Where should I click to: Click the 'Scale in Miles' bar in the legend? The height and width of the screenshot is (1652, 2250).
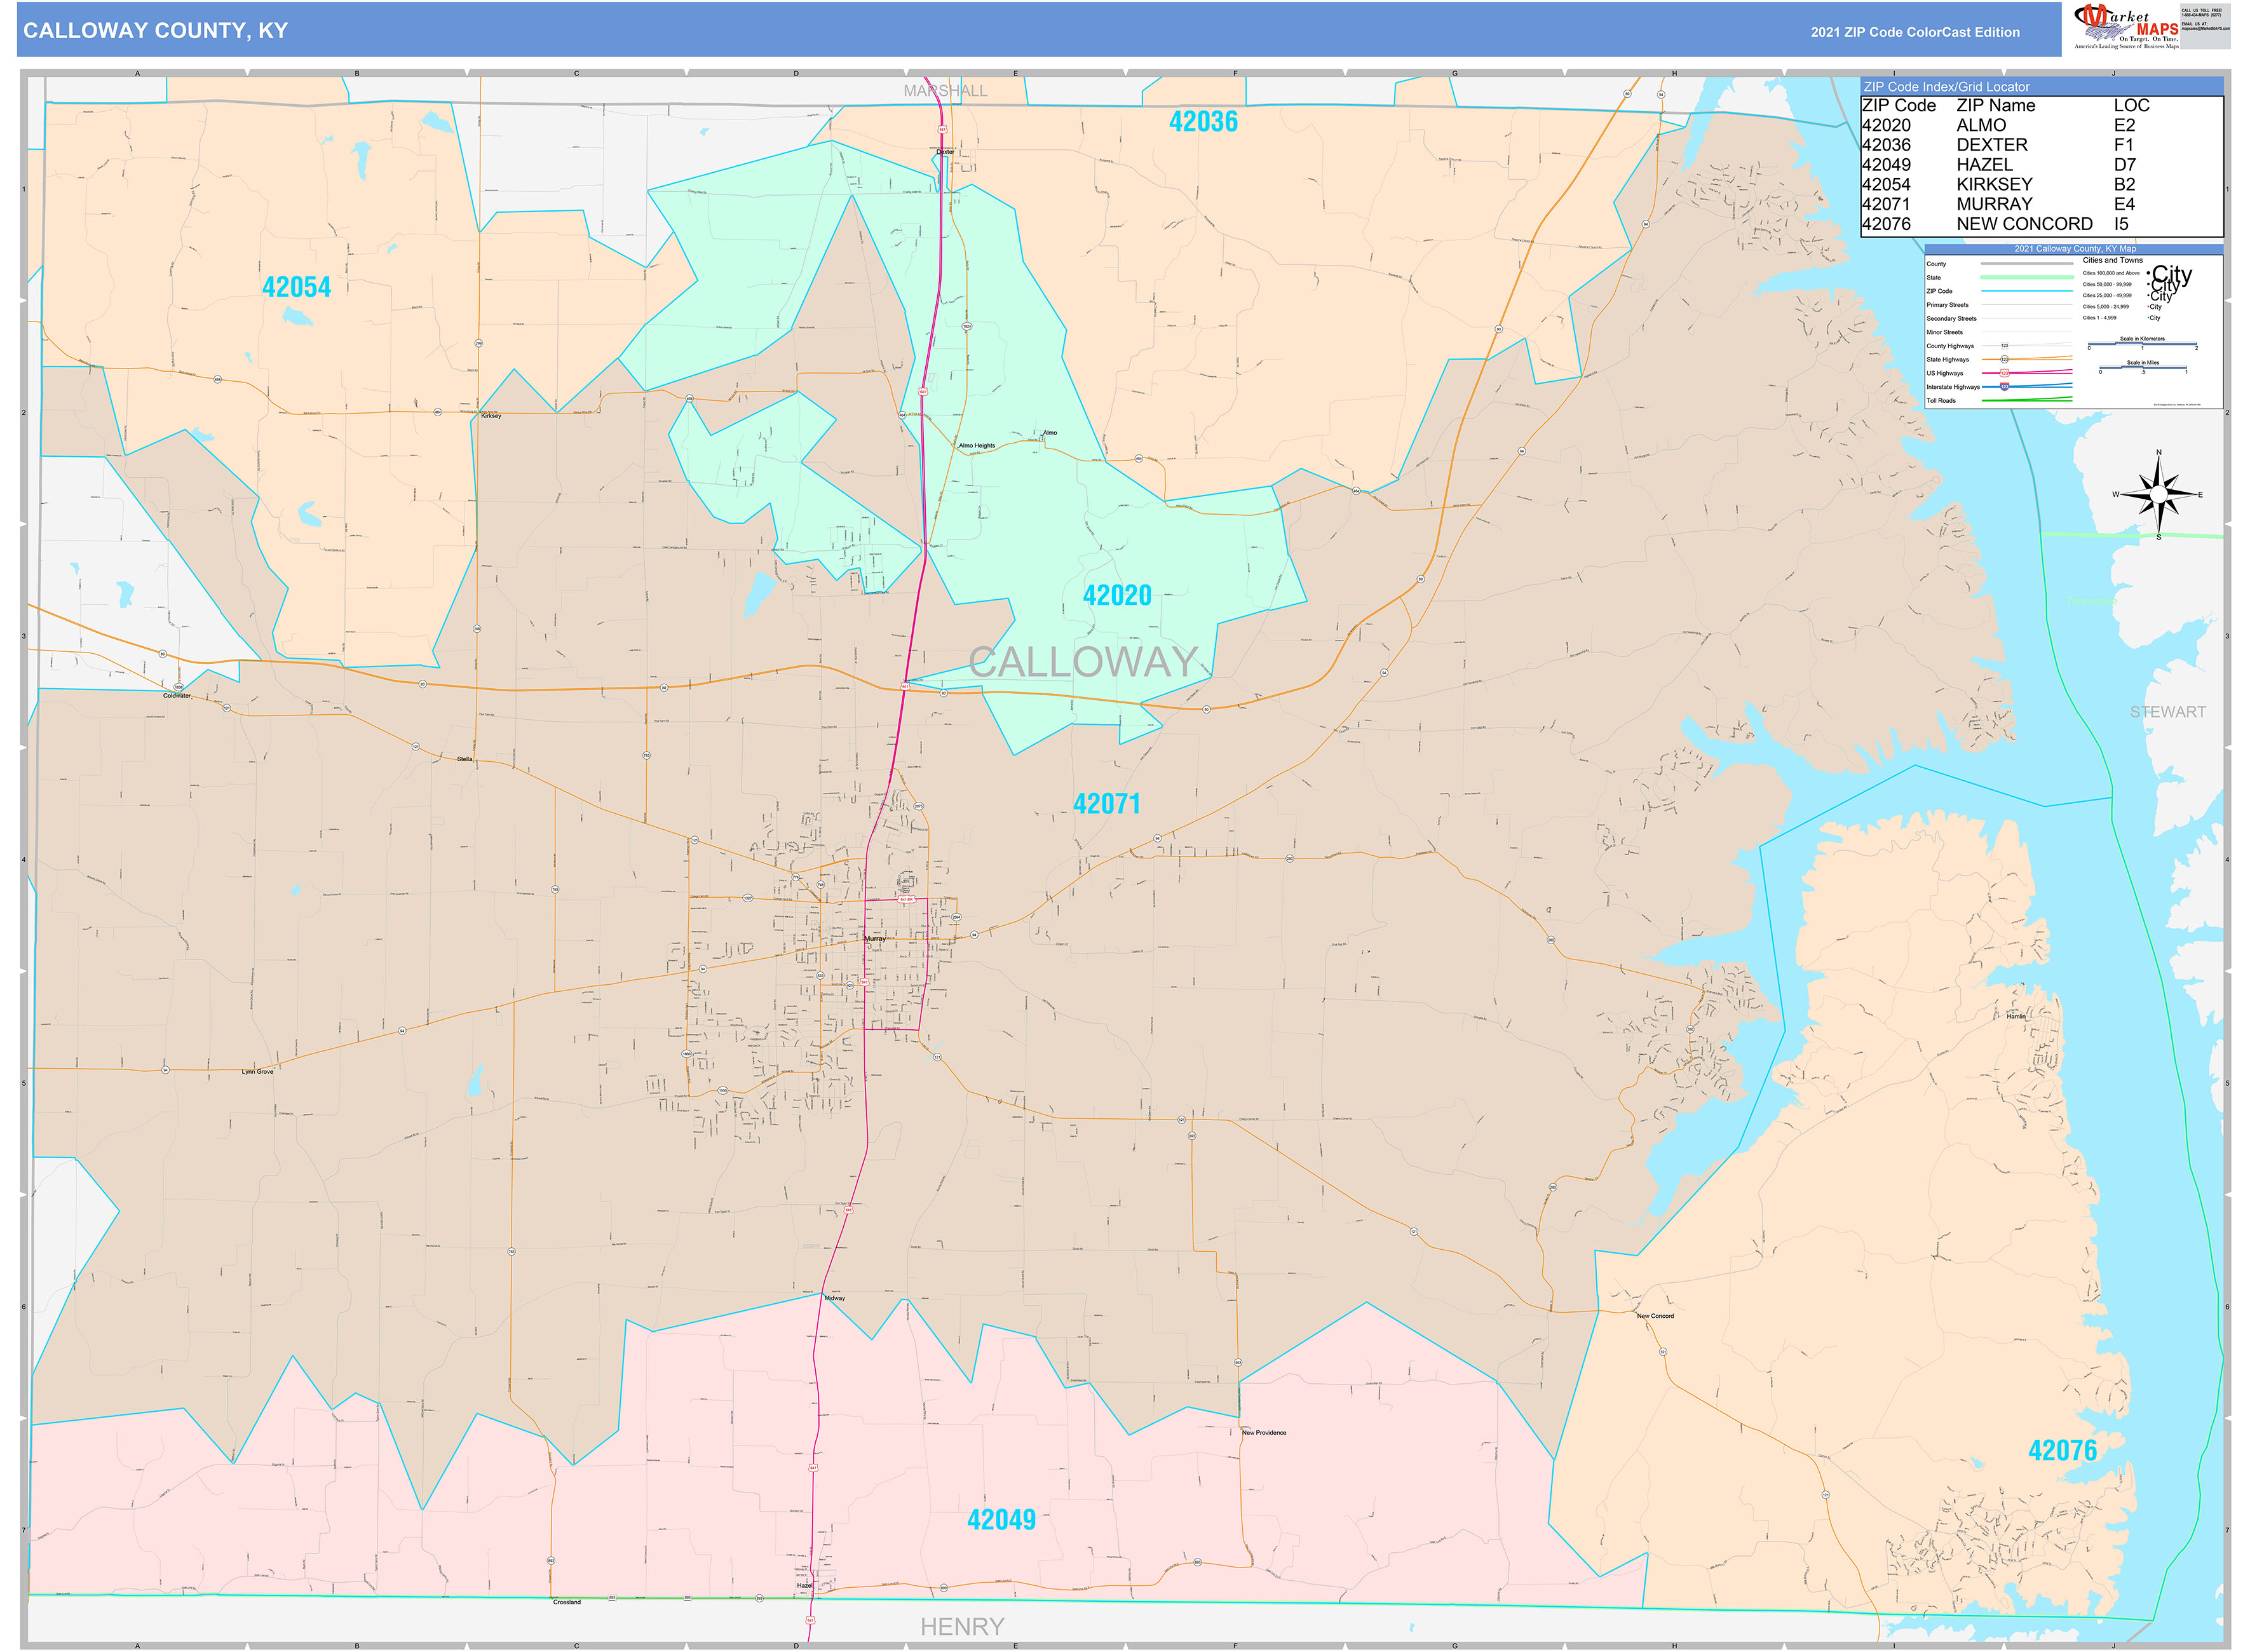(2142, 368)
